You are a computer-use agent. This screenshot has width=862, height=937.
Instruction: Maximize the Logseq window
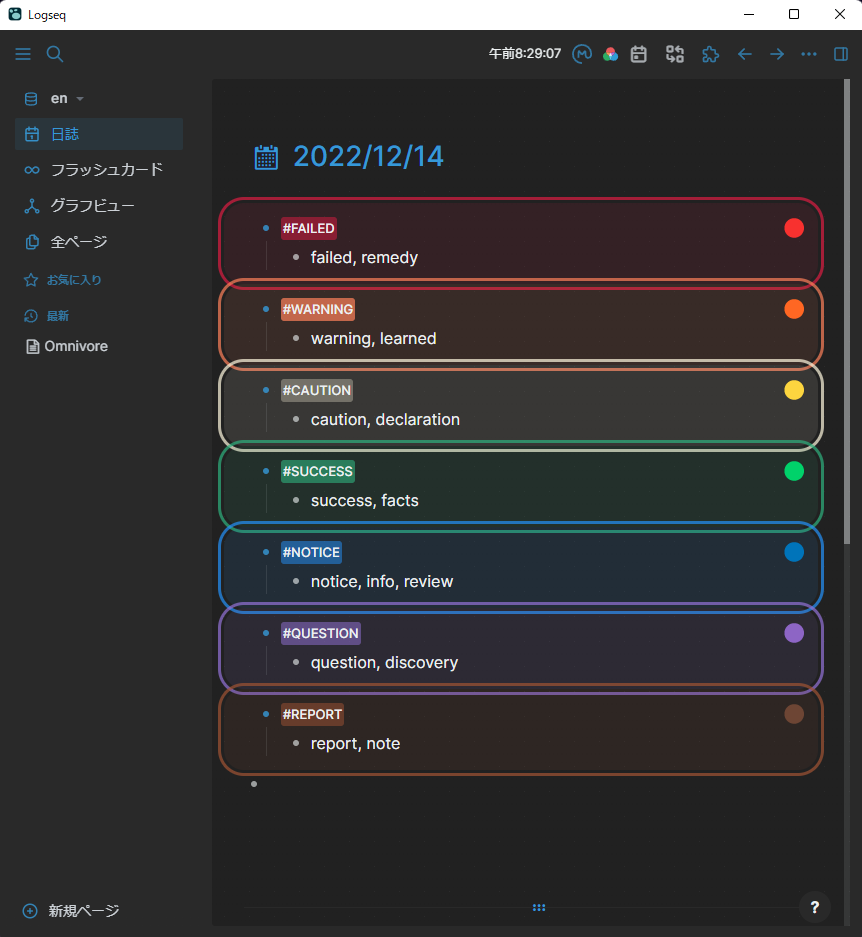pyautogui.click(x=794, y=14)
